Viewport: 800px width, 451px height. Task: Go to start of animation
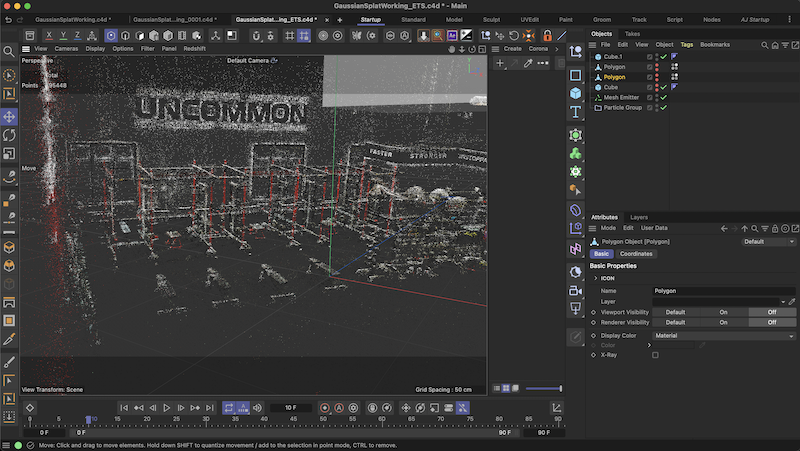point(124,408)
